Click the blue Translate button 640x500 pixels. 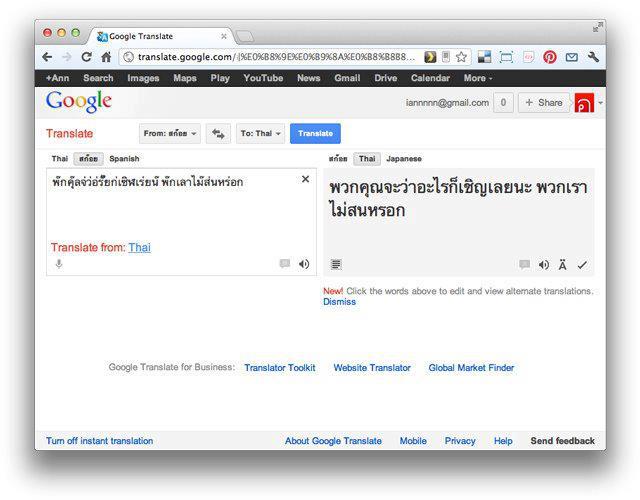(x=315, y=133)
